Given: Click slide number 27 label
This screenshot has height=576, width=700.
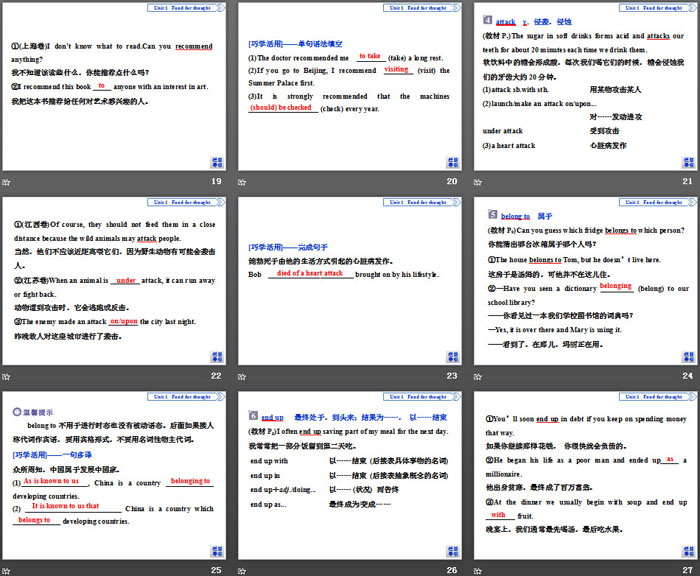Looking at the screenshot, I should point(688,570).
